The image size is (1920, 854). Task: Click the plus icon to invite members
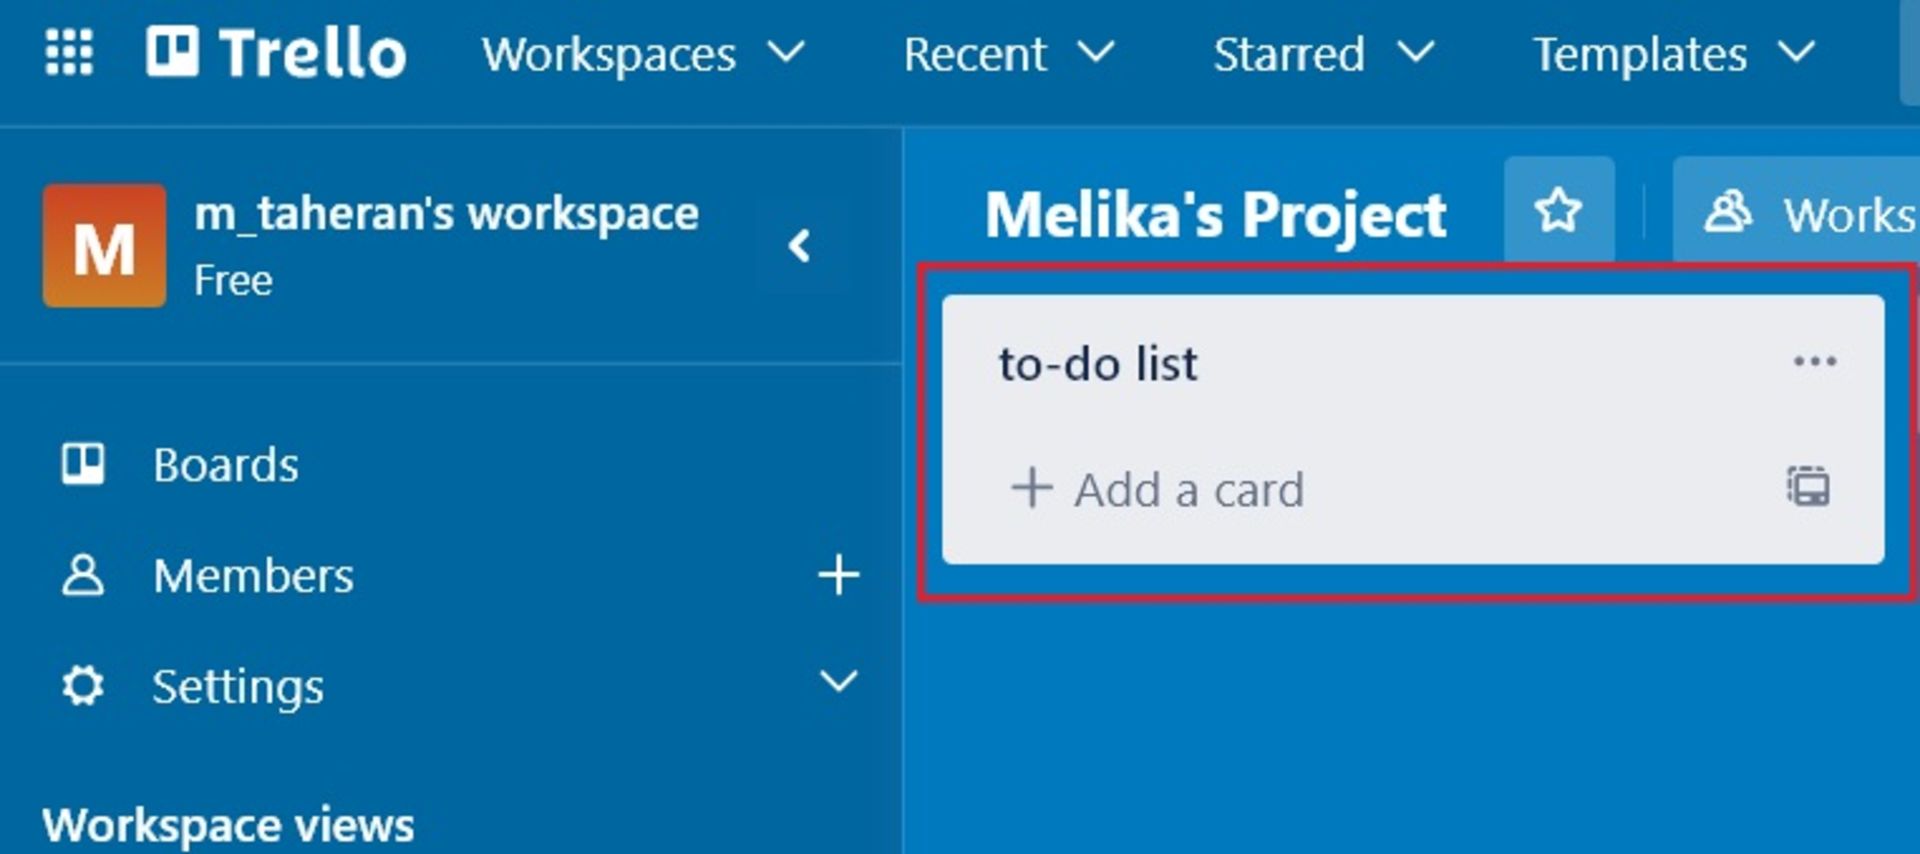(838, 575)
